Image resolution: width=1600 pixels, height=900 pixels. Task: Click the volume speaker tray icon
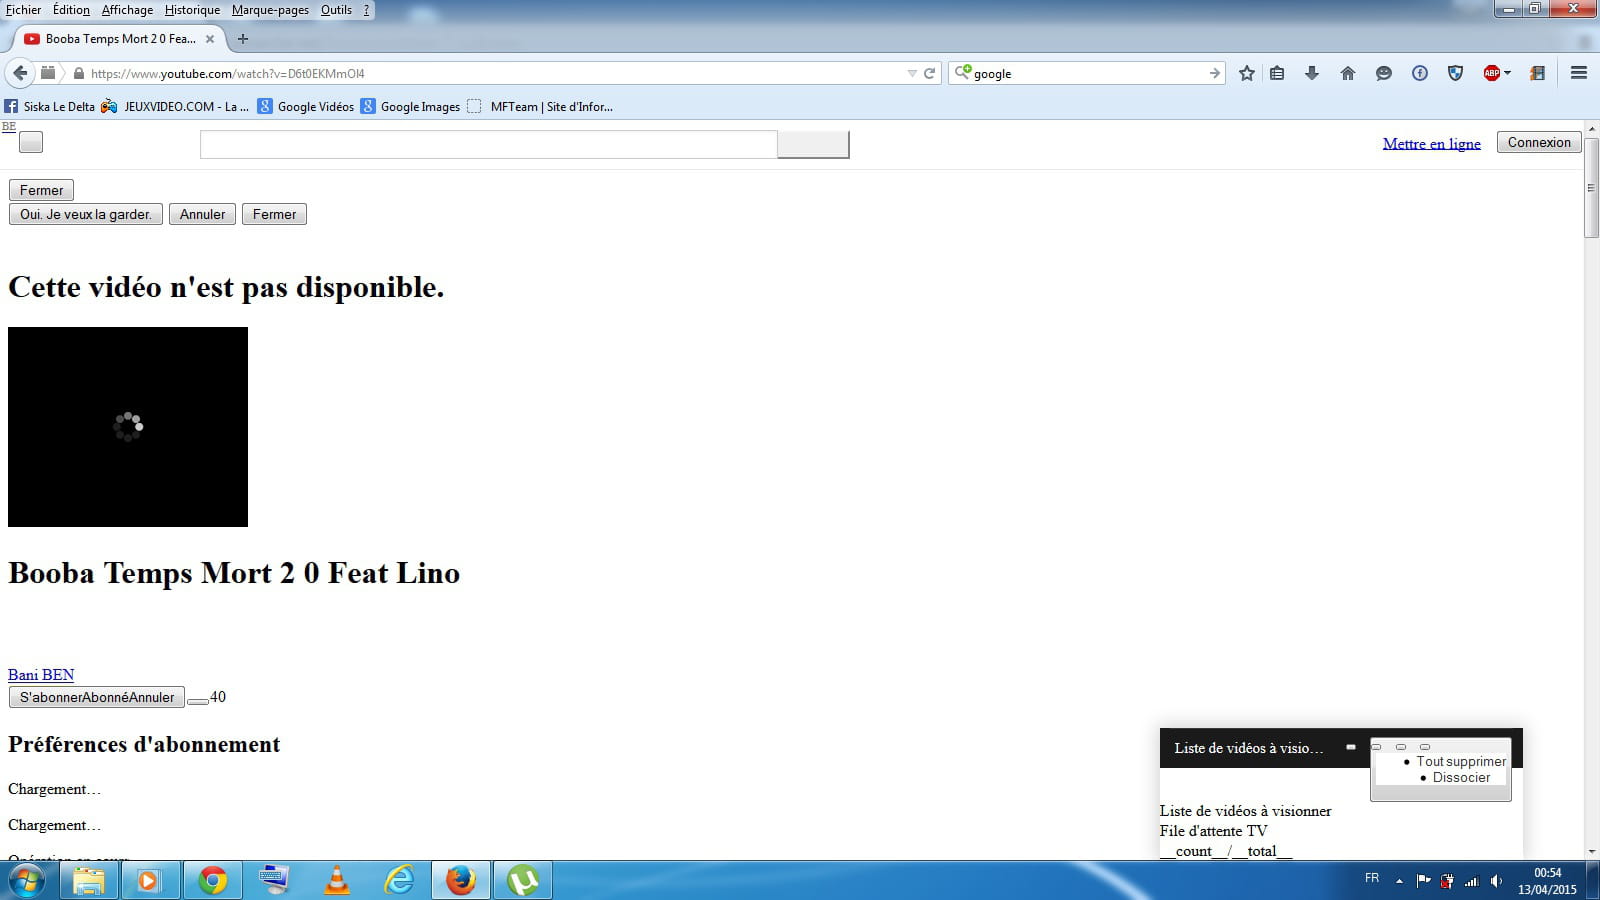1496,881
